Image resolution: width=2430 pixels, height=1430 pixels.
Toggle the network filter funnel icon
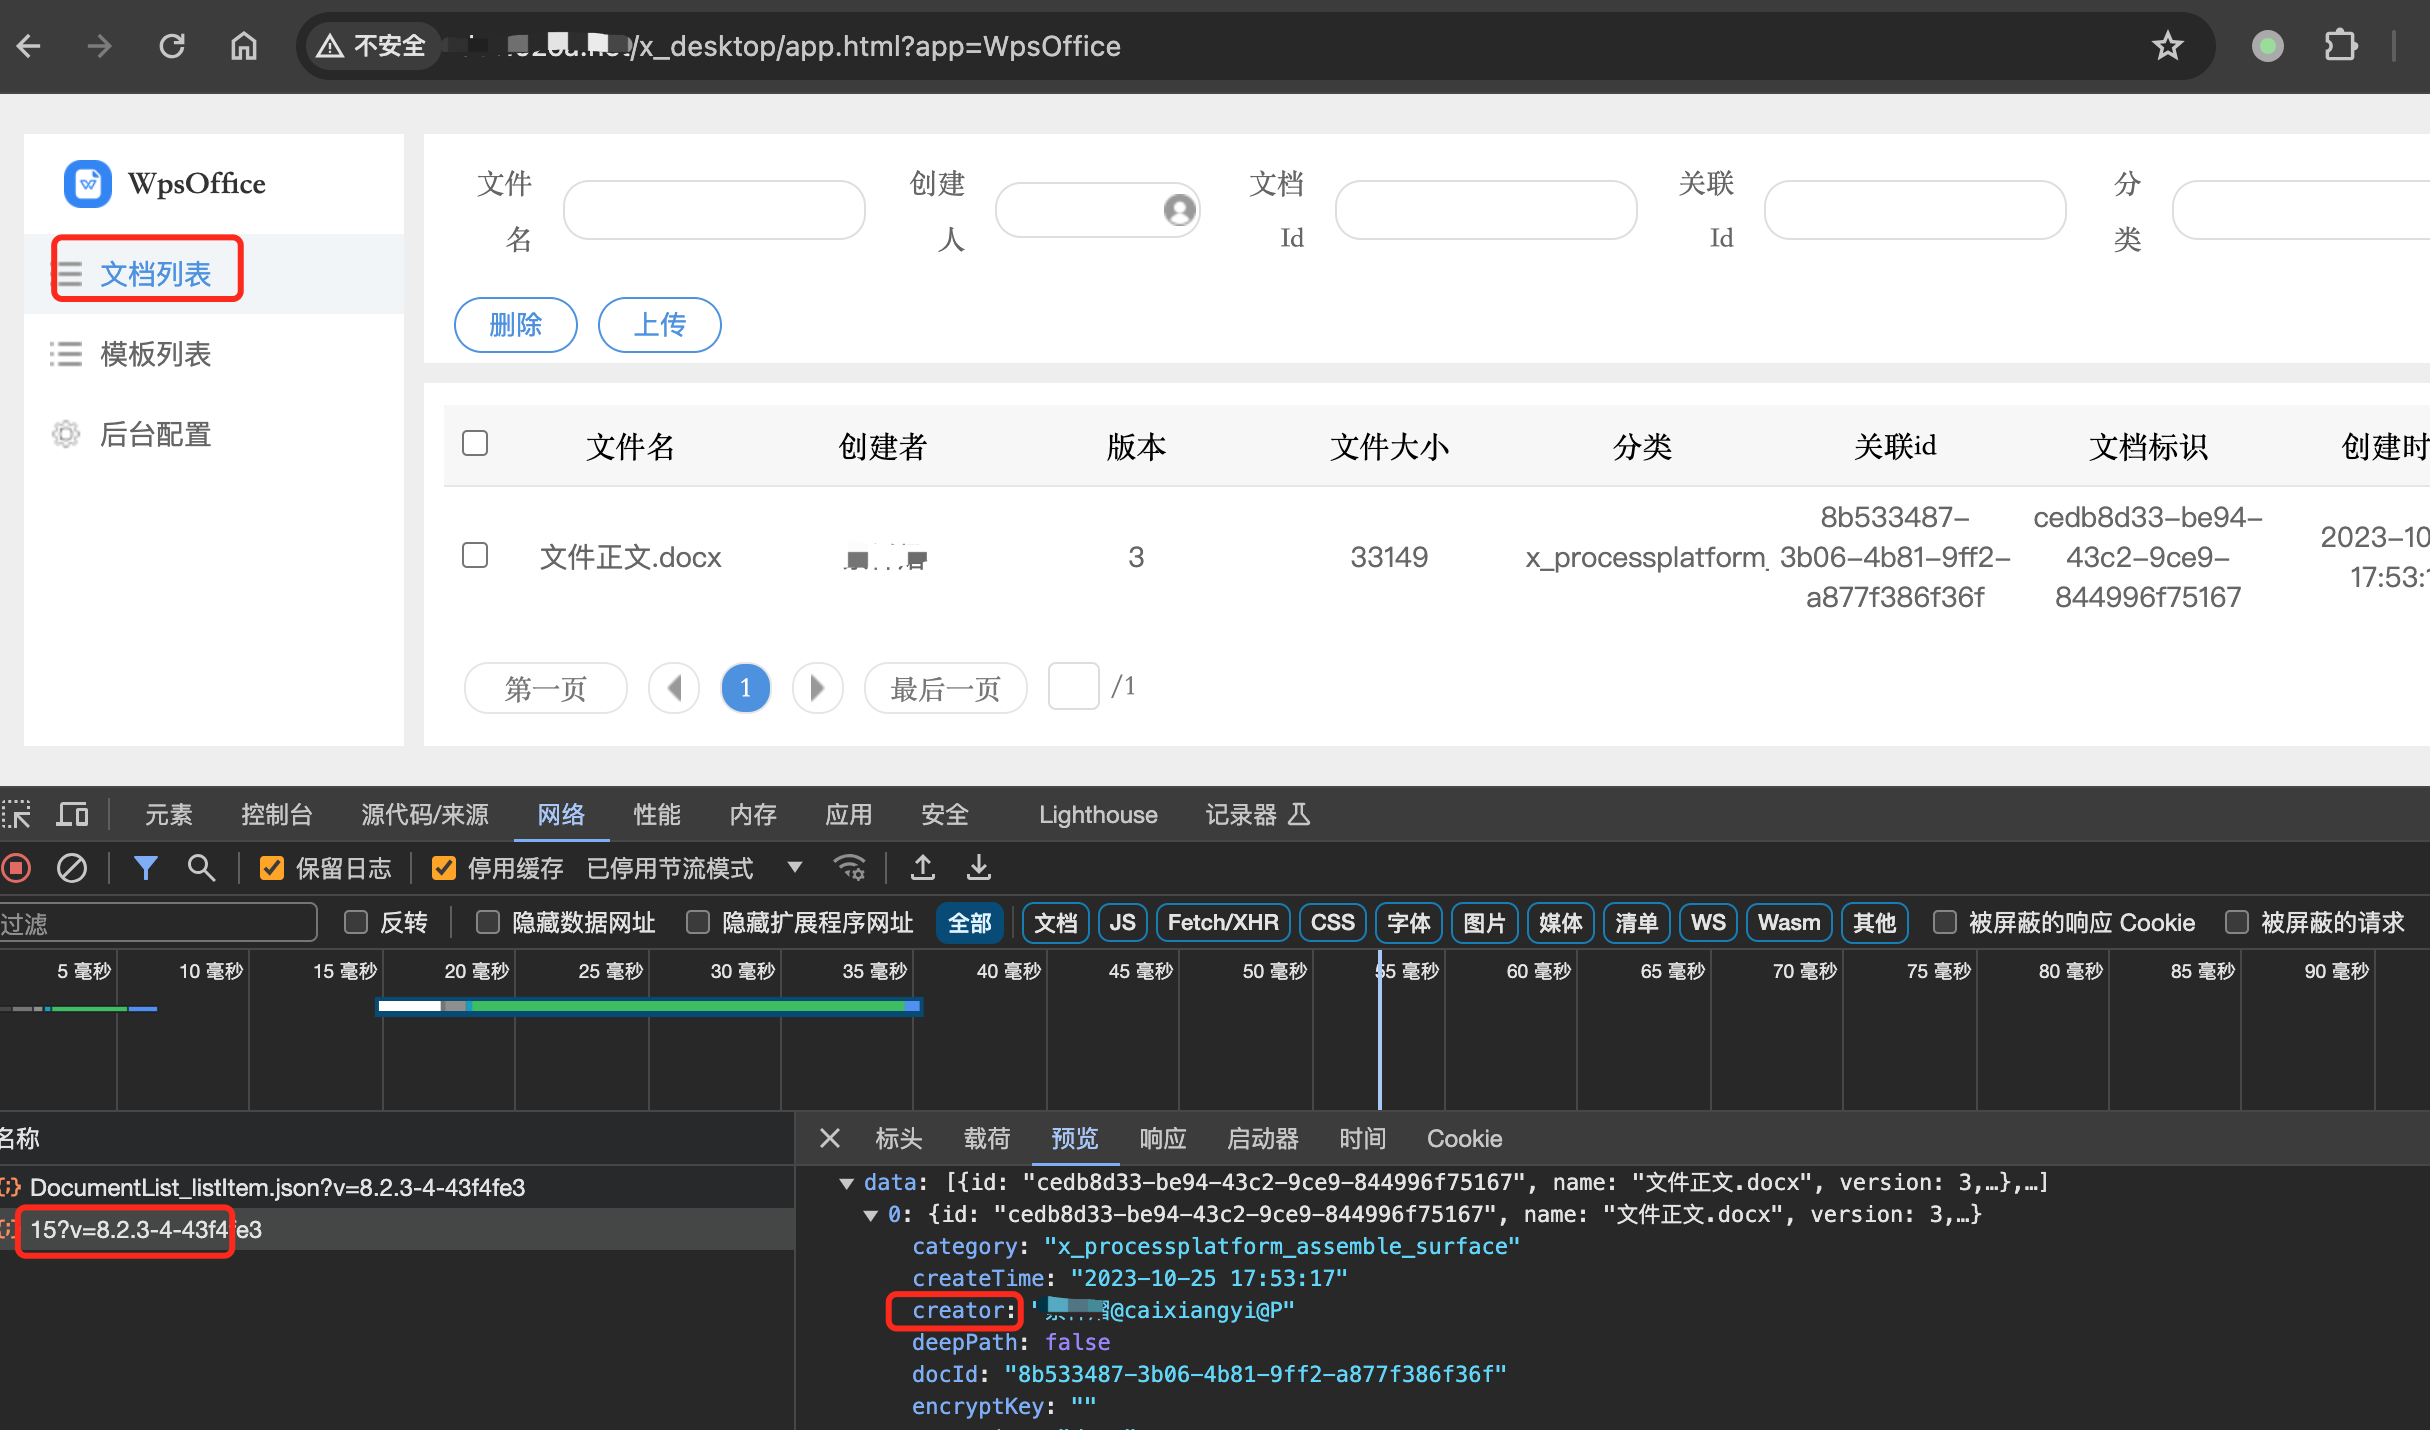[145, 867]
